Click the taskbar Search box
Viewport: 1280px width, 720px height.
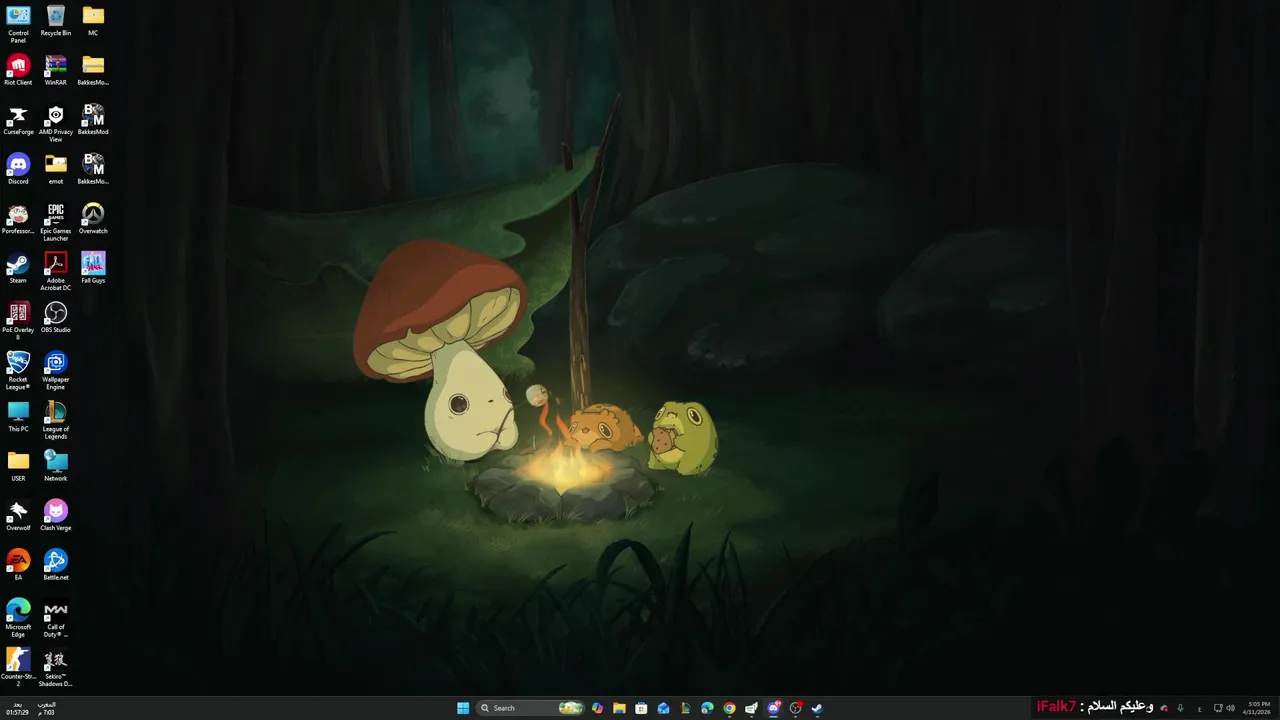click(530, 708)
